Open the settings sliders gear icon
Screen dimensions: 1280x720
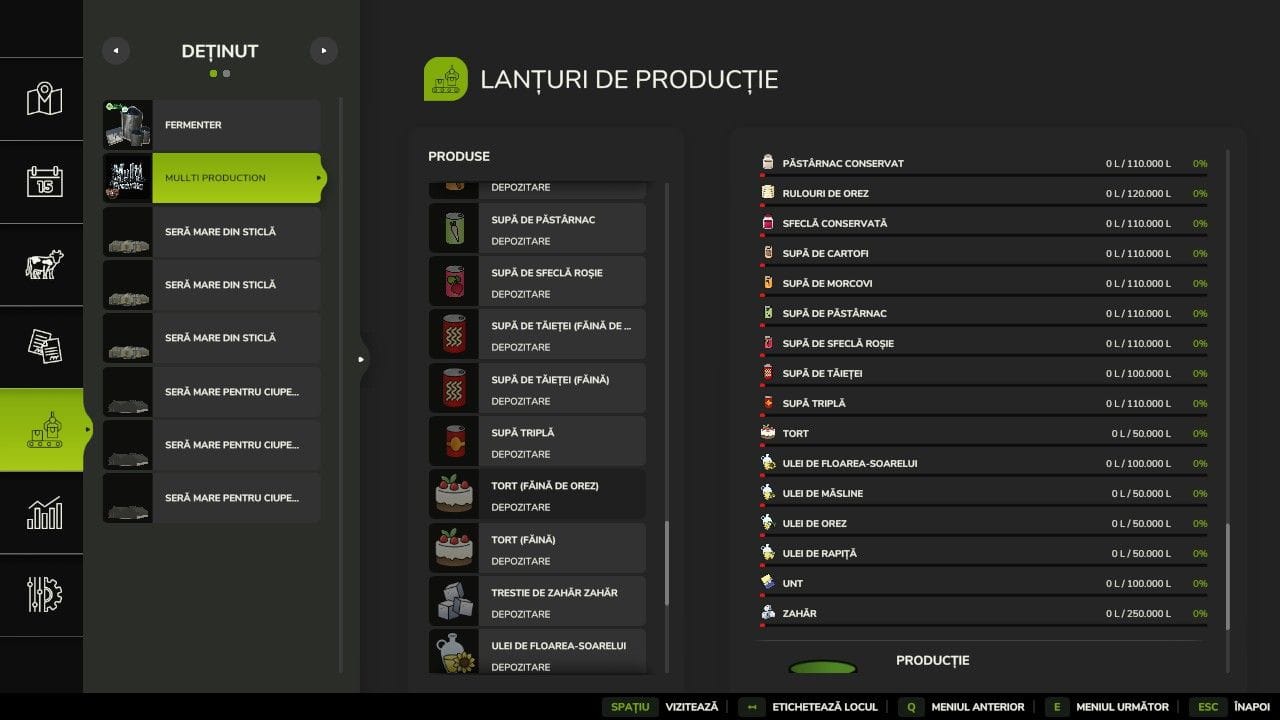(x=44, y=595)
